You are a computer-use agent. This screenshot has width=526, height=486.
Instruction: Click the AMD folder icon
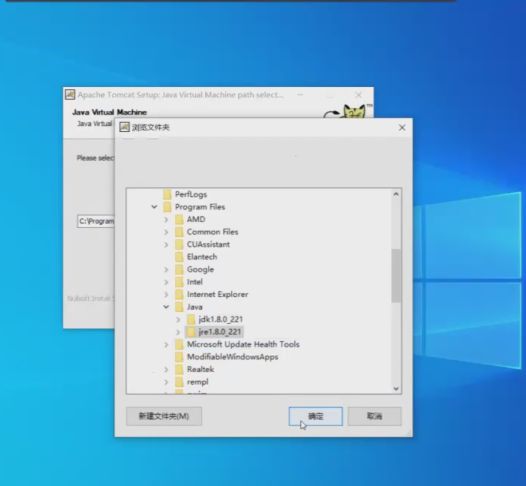point(179,219)
